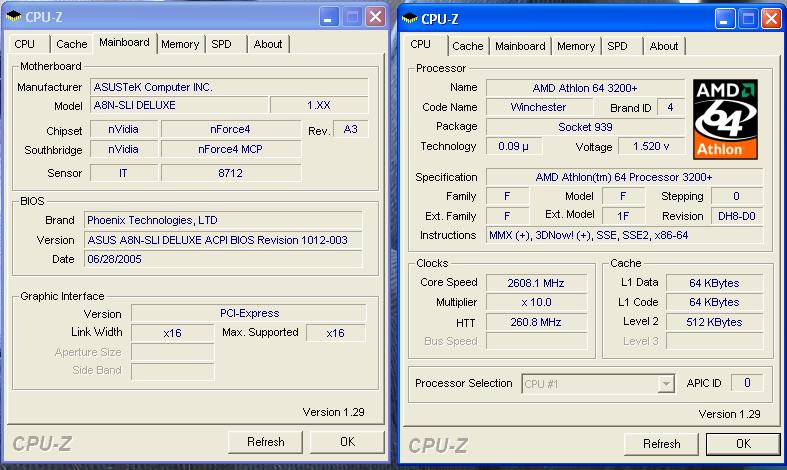The width and height of the screenshot is (787, 470).
Task: Click the voltage value 1.520 v
Action: point(651,146)
